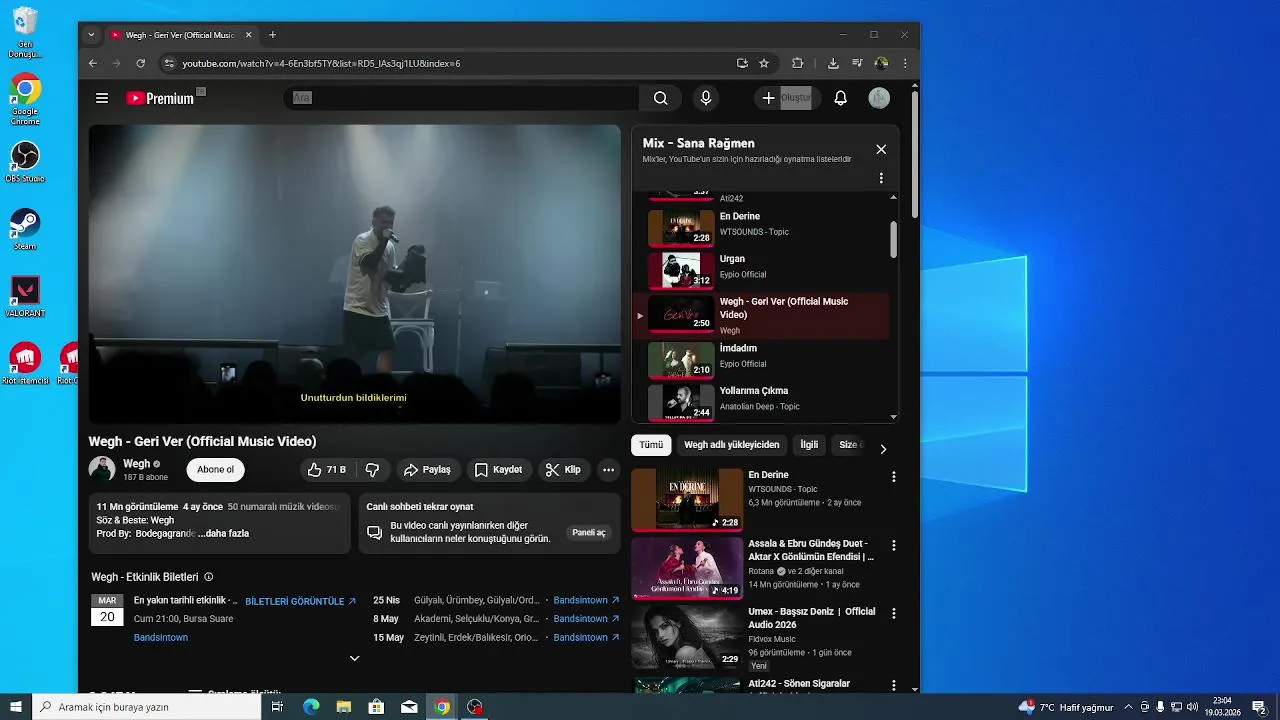Close the Mix - Sana Rağmen panel
This screenshot has height=720, width=1280.
(x=881, y=149)
